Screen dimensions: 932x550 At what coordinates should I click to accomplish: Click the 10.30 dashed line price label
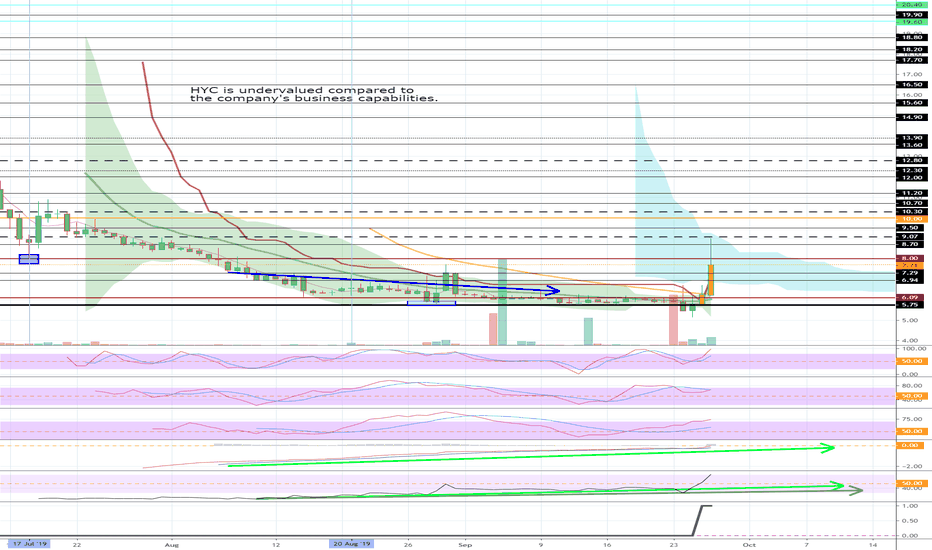[912, 212]
